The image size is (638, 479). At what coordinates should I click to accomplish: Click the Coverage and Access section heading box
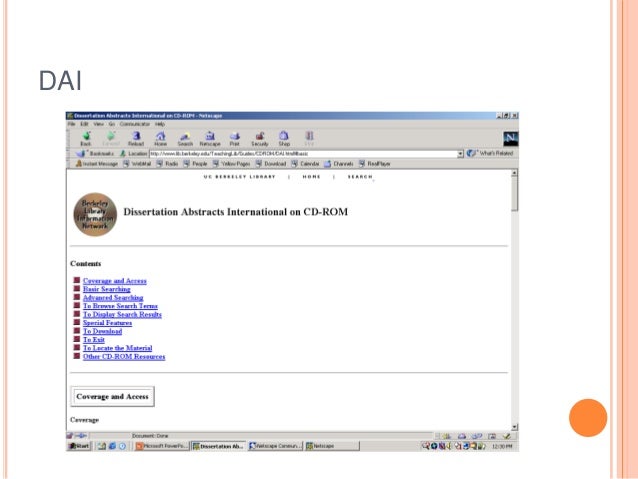(112, 396)
